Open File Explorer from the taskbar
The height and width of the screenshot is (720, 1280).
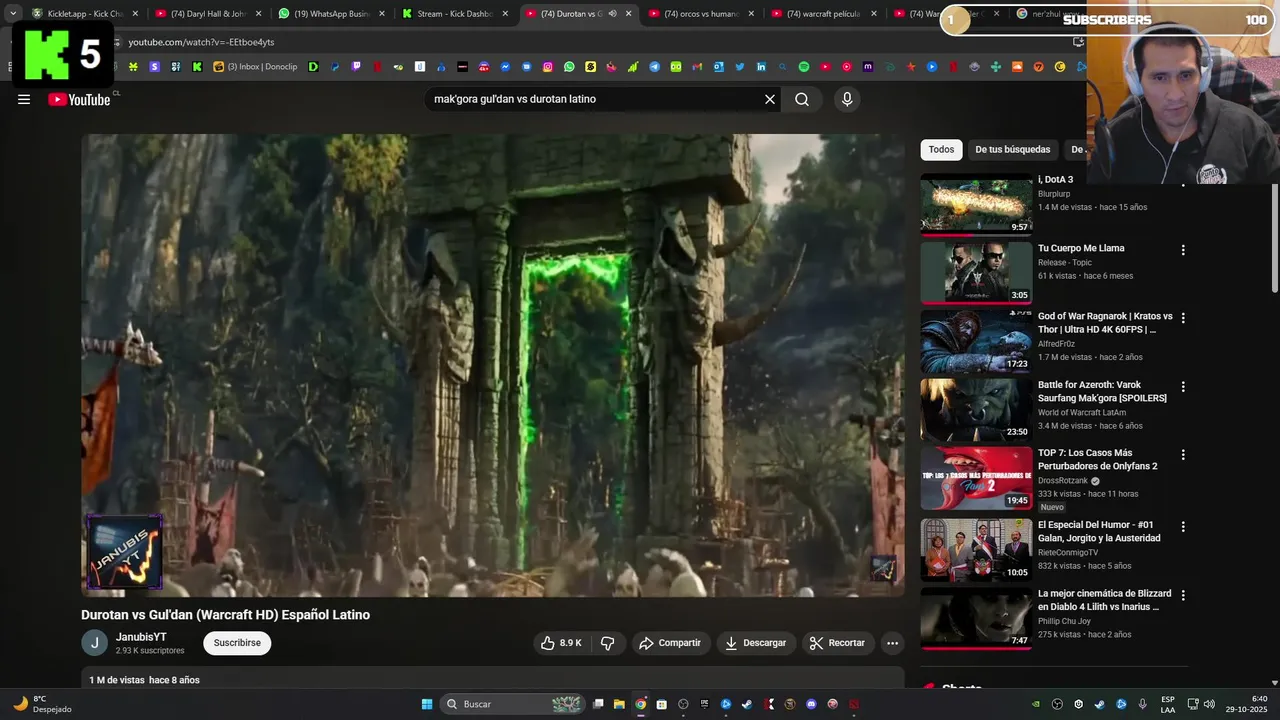coord(619,704)
